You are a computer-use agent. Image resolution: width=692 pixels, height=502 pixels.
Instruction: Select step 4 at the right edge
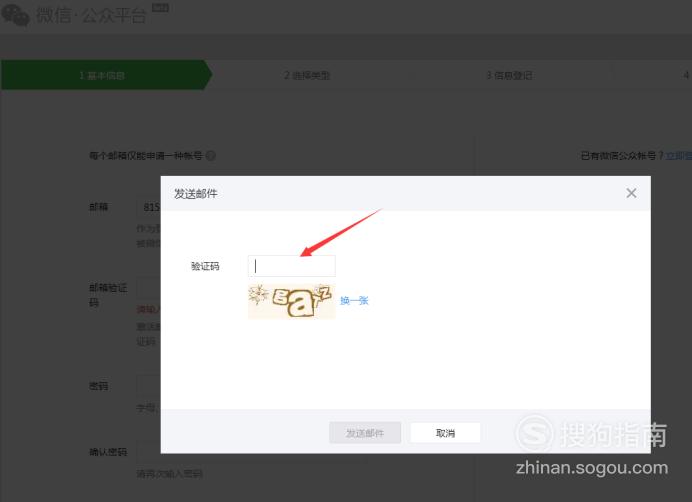pyautogui.click(x=685, y=75)
